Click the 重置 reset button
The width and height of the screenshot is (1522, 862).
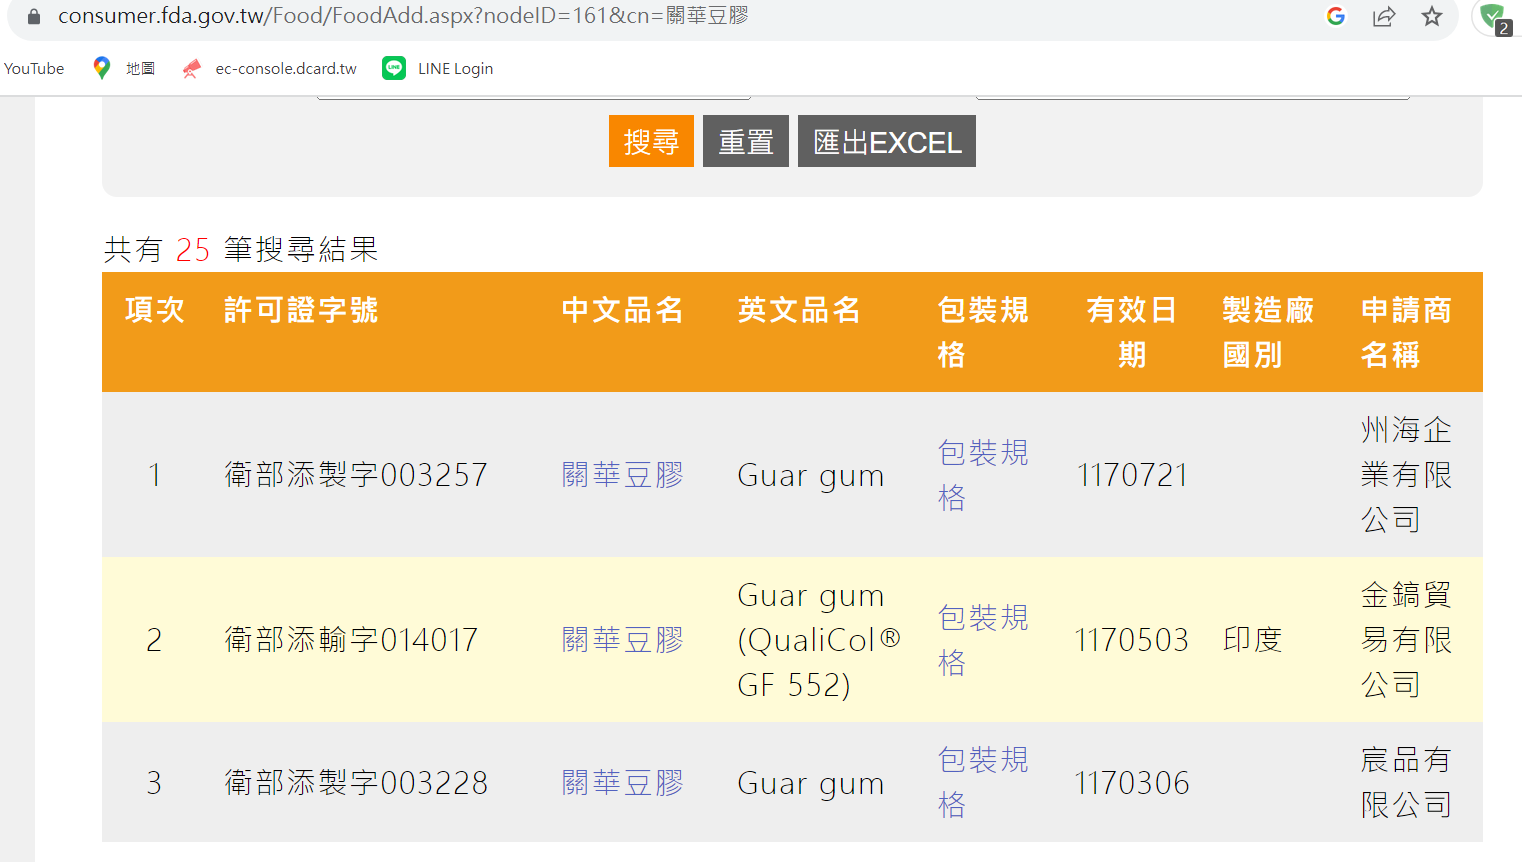coord(746,141)
